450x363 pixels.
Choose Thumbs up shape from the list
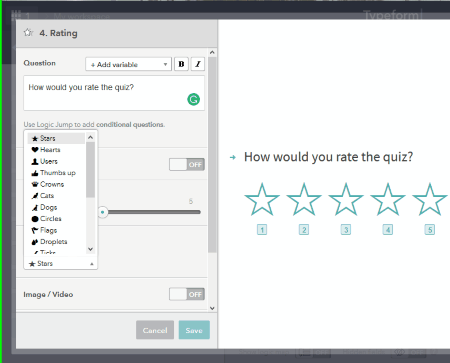click(x=56, y=173)
